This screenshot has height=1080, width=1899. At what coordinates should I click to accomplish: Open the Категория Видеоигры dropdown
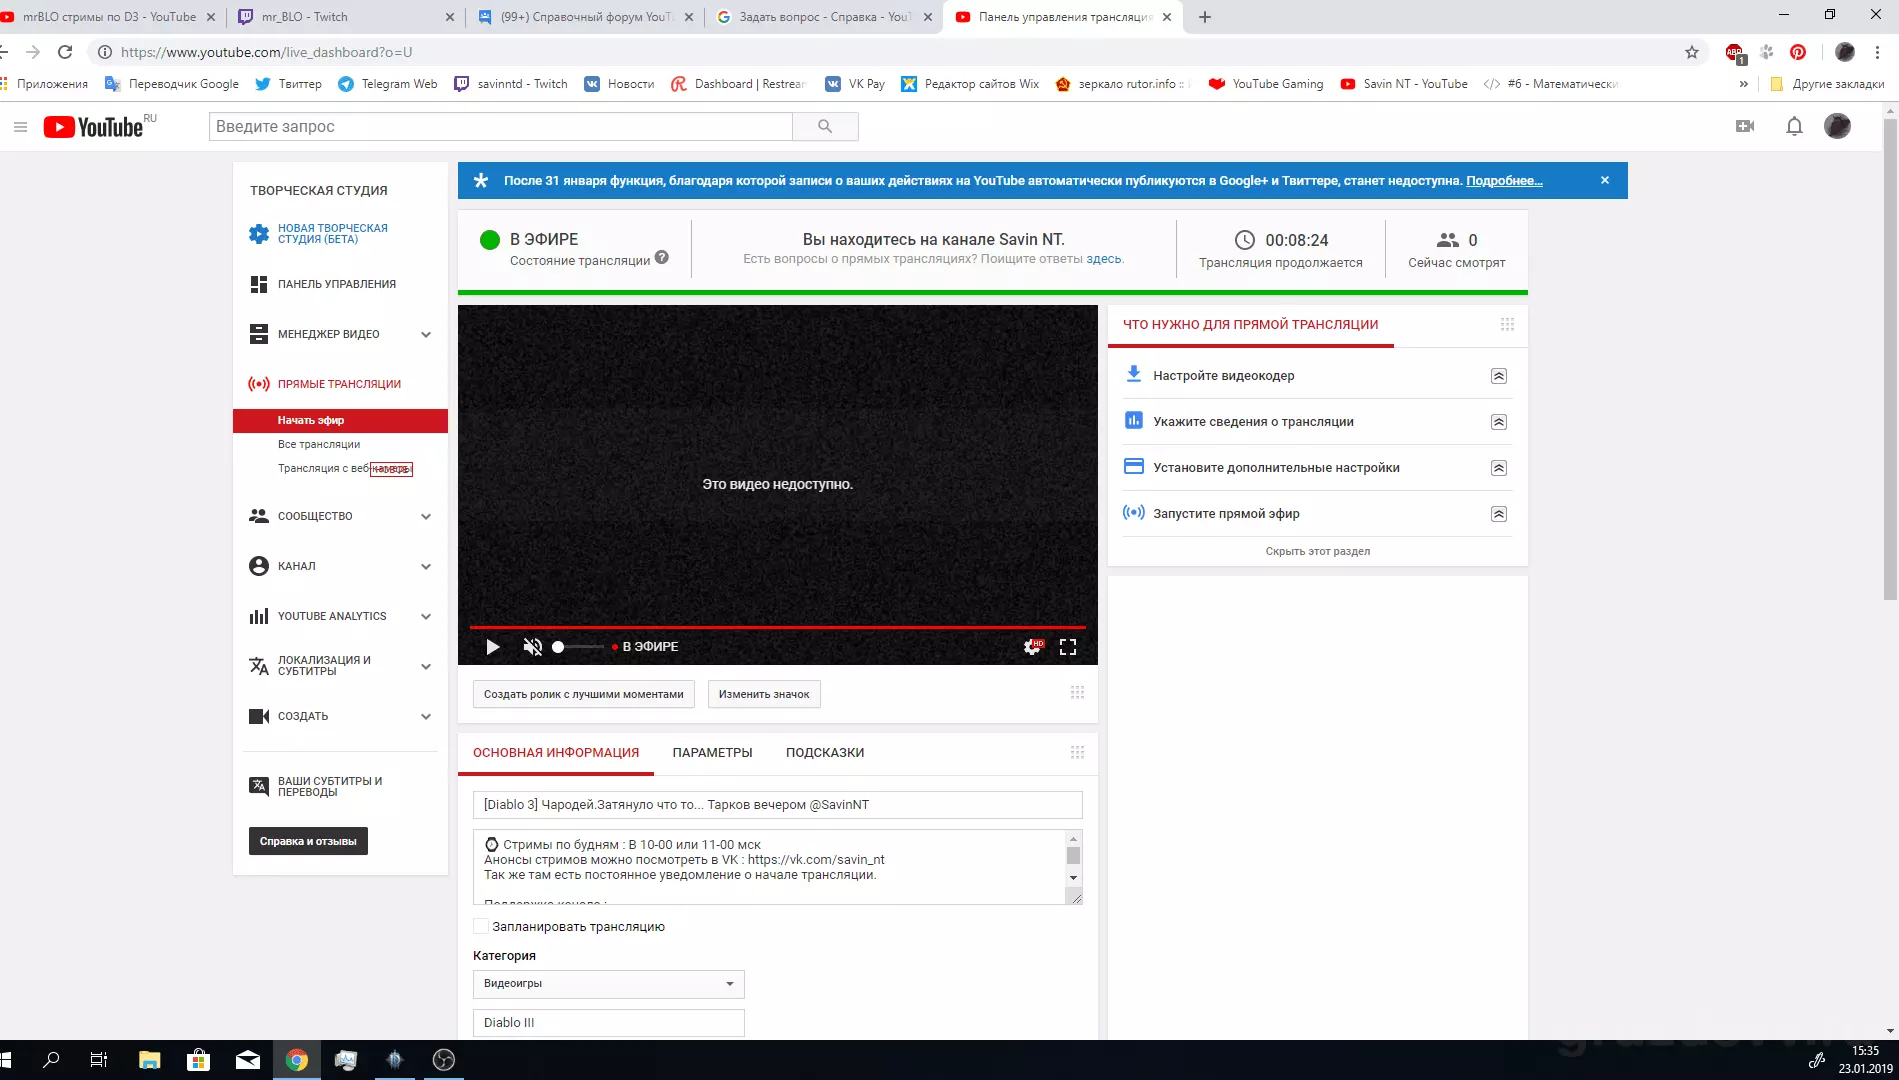[x=608, y=984]
